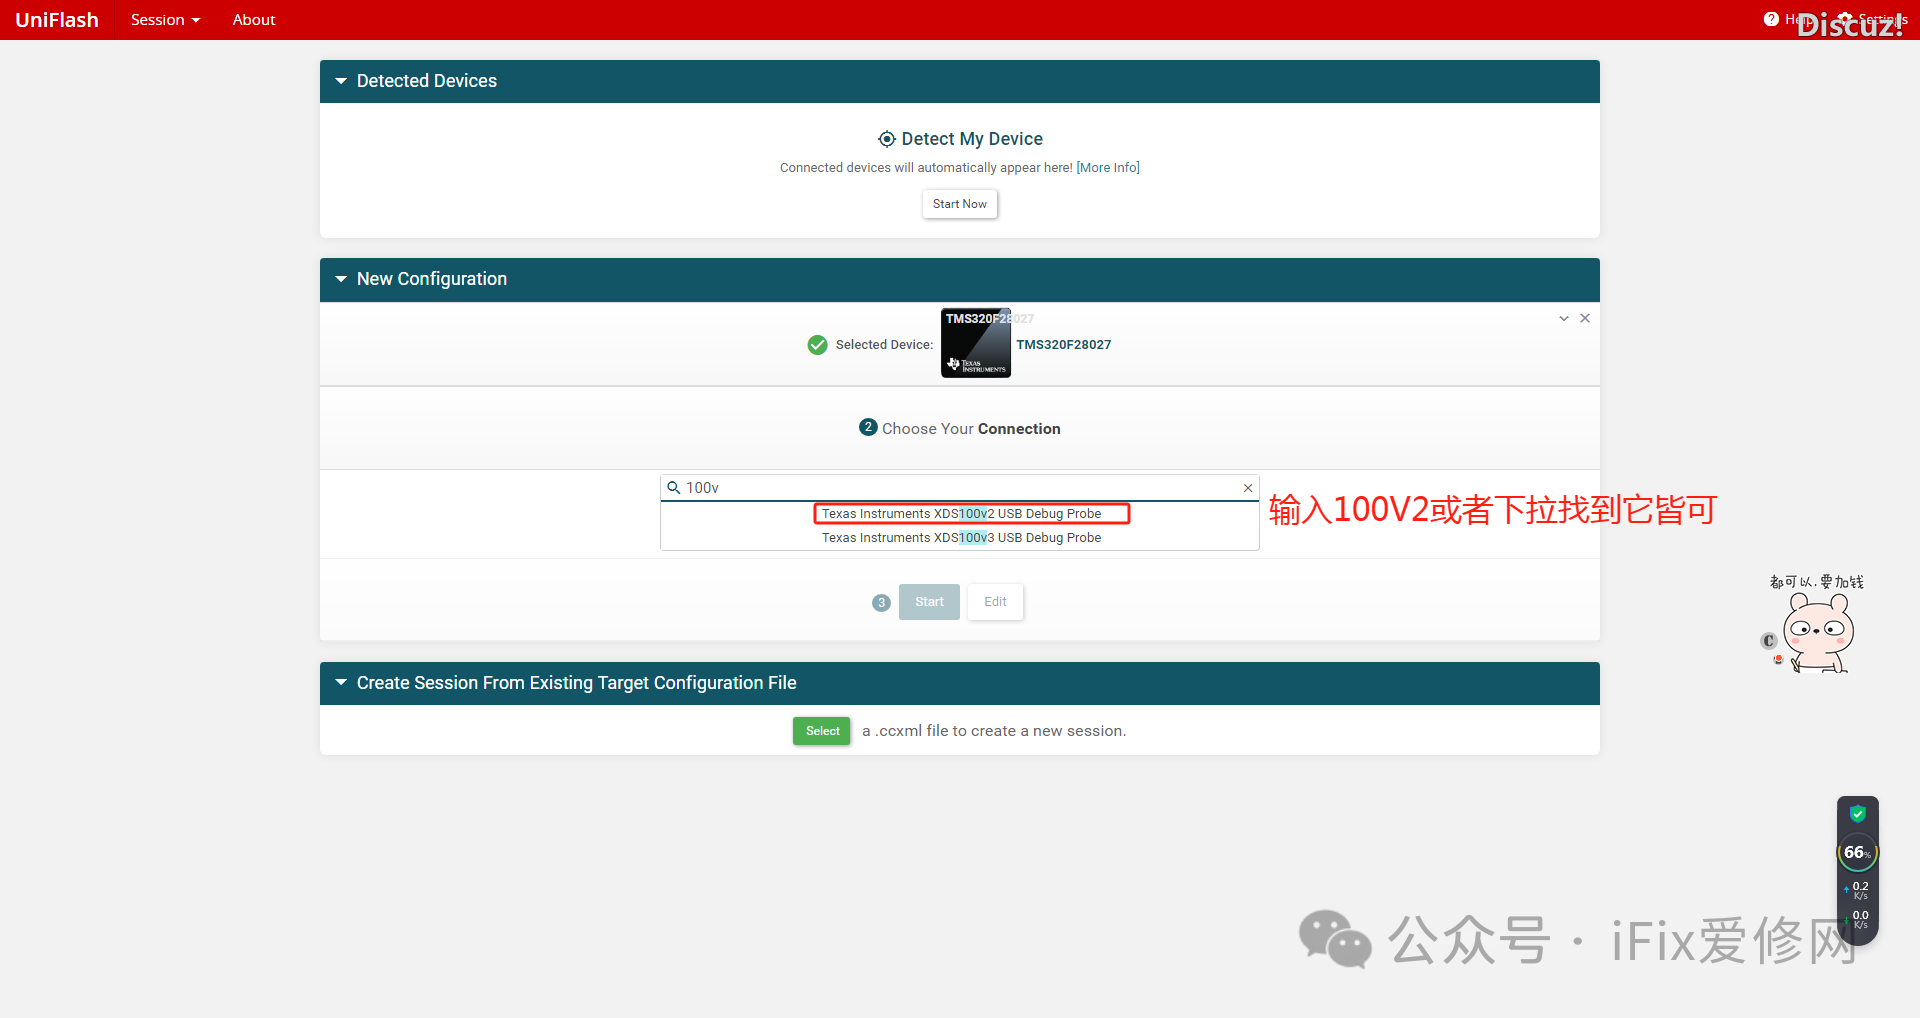Viewport: 1920px width, 1018px height.
Task: Click the TMS320F28027 chip thumbnail
Action: click(975, 343)
